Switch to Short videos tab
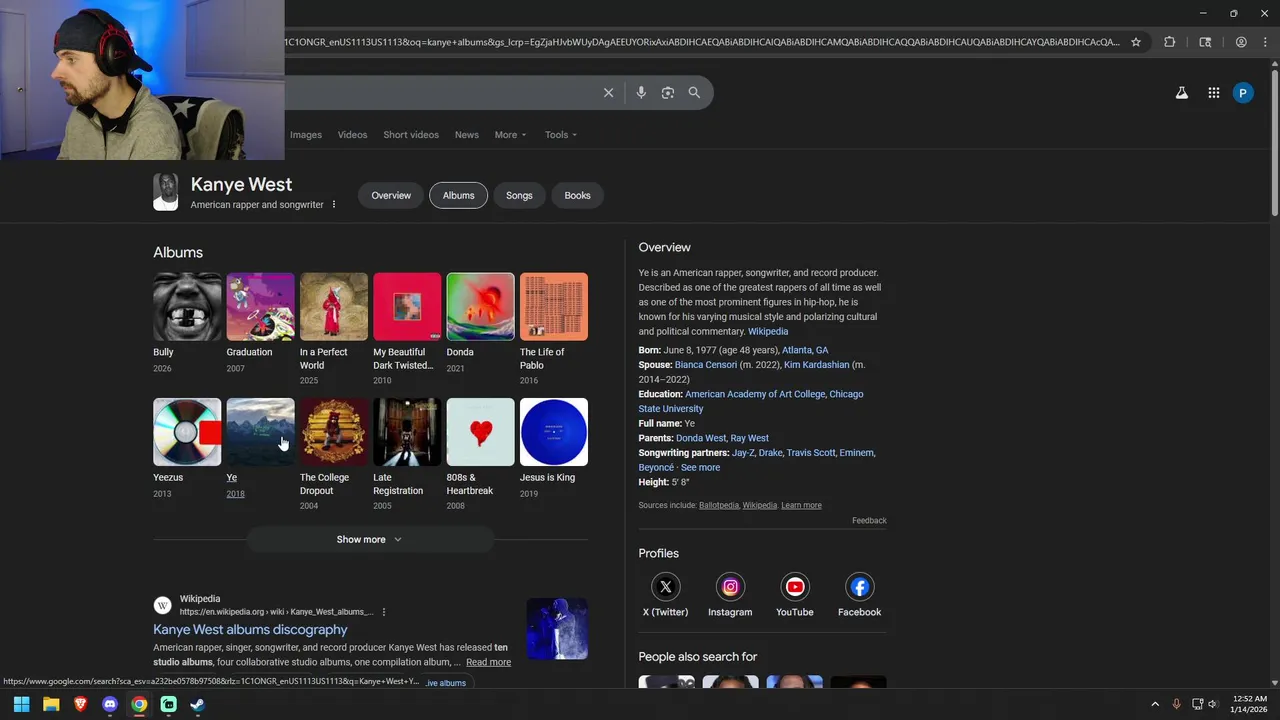 pyautogui.click(x=411, y=135)
